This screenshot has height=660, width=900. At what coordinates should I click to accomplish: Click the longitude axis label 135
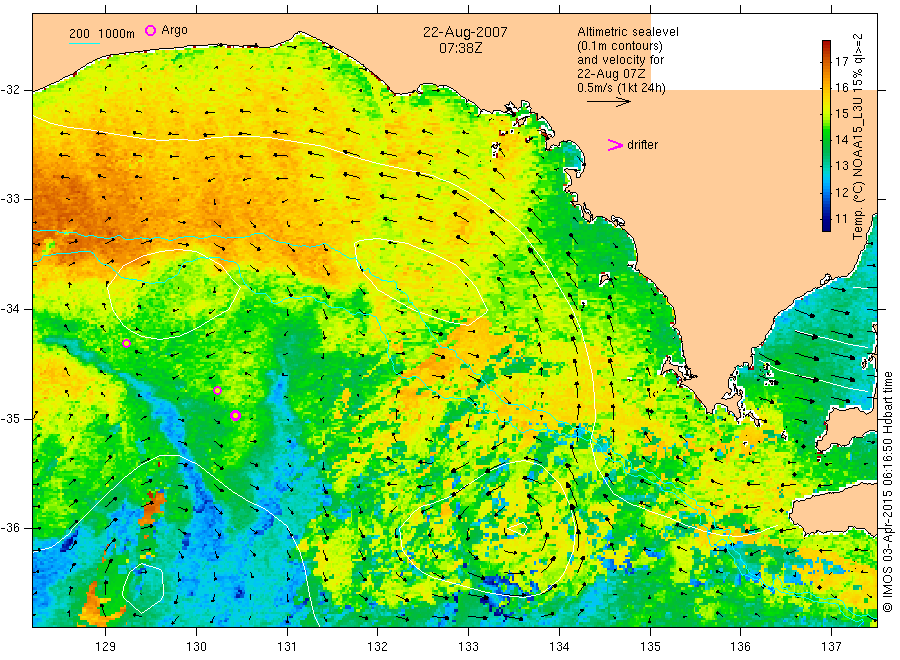tap(650, 647)
